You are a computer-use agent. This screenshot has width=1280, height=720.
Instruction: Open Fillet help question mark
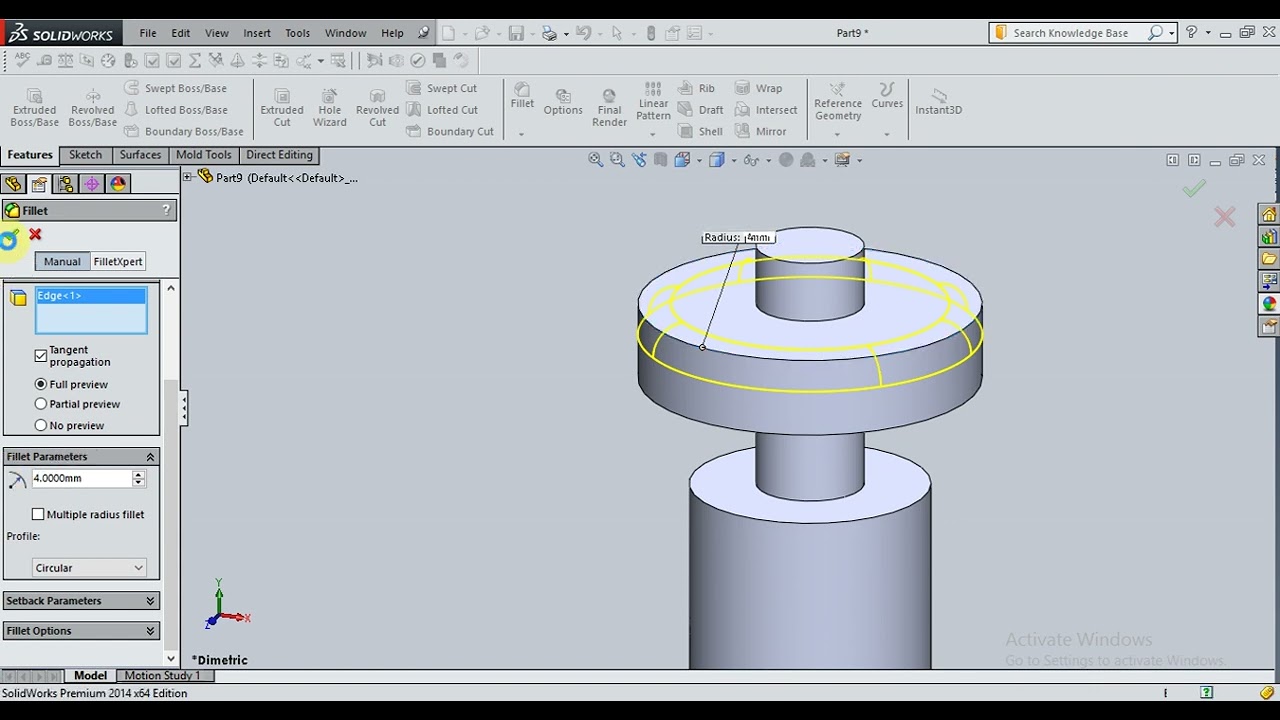click(x=166, y=210)
